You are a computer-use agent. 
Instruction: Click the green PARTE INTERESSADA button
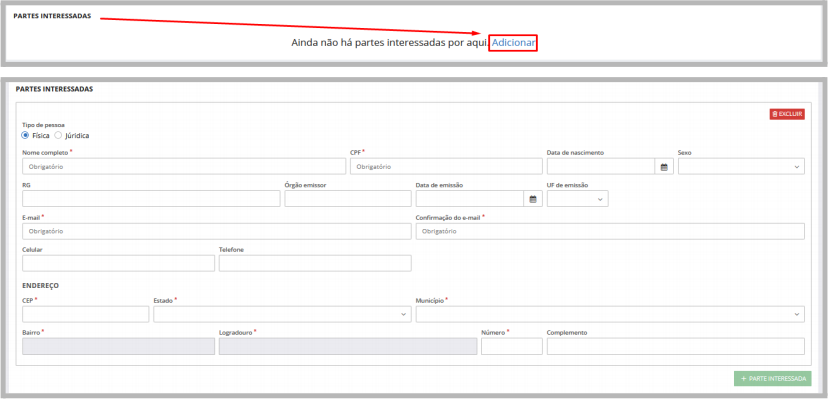click(x=773, y=378)
